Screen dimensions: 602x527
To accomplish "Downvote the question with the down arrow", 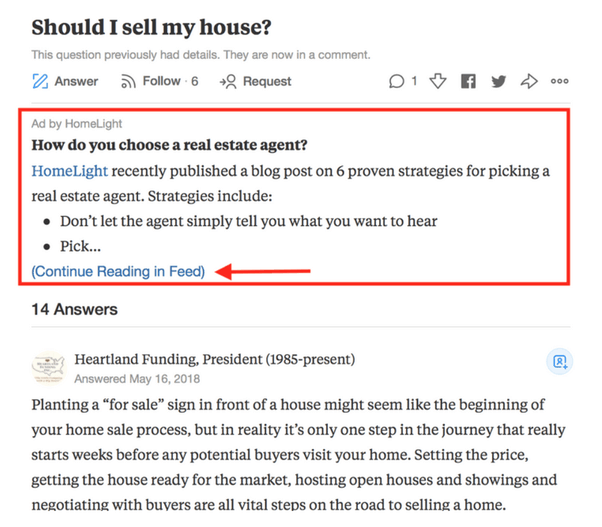I will [437, 81].
